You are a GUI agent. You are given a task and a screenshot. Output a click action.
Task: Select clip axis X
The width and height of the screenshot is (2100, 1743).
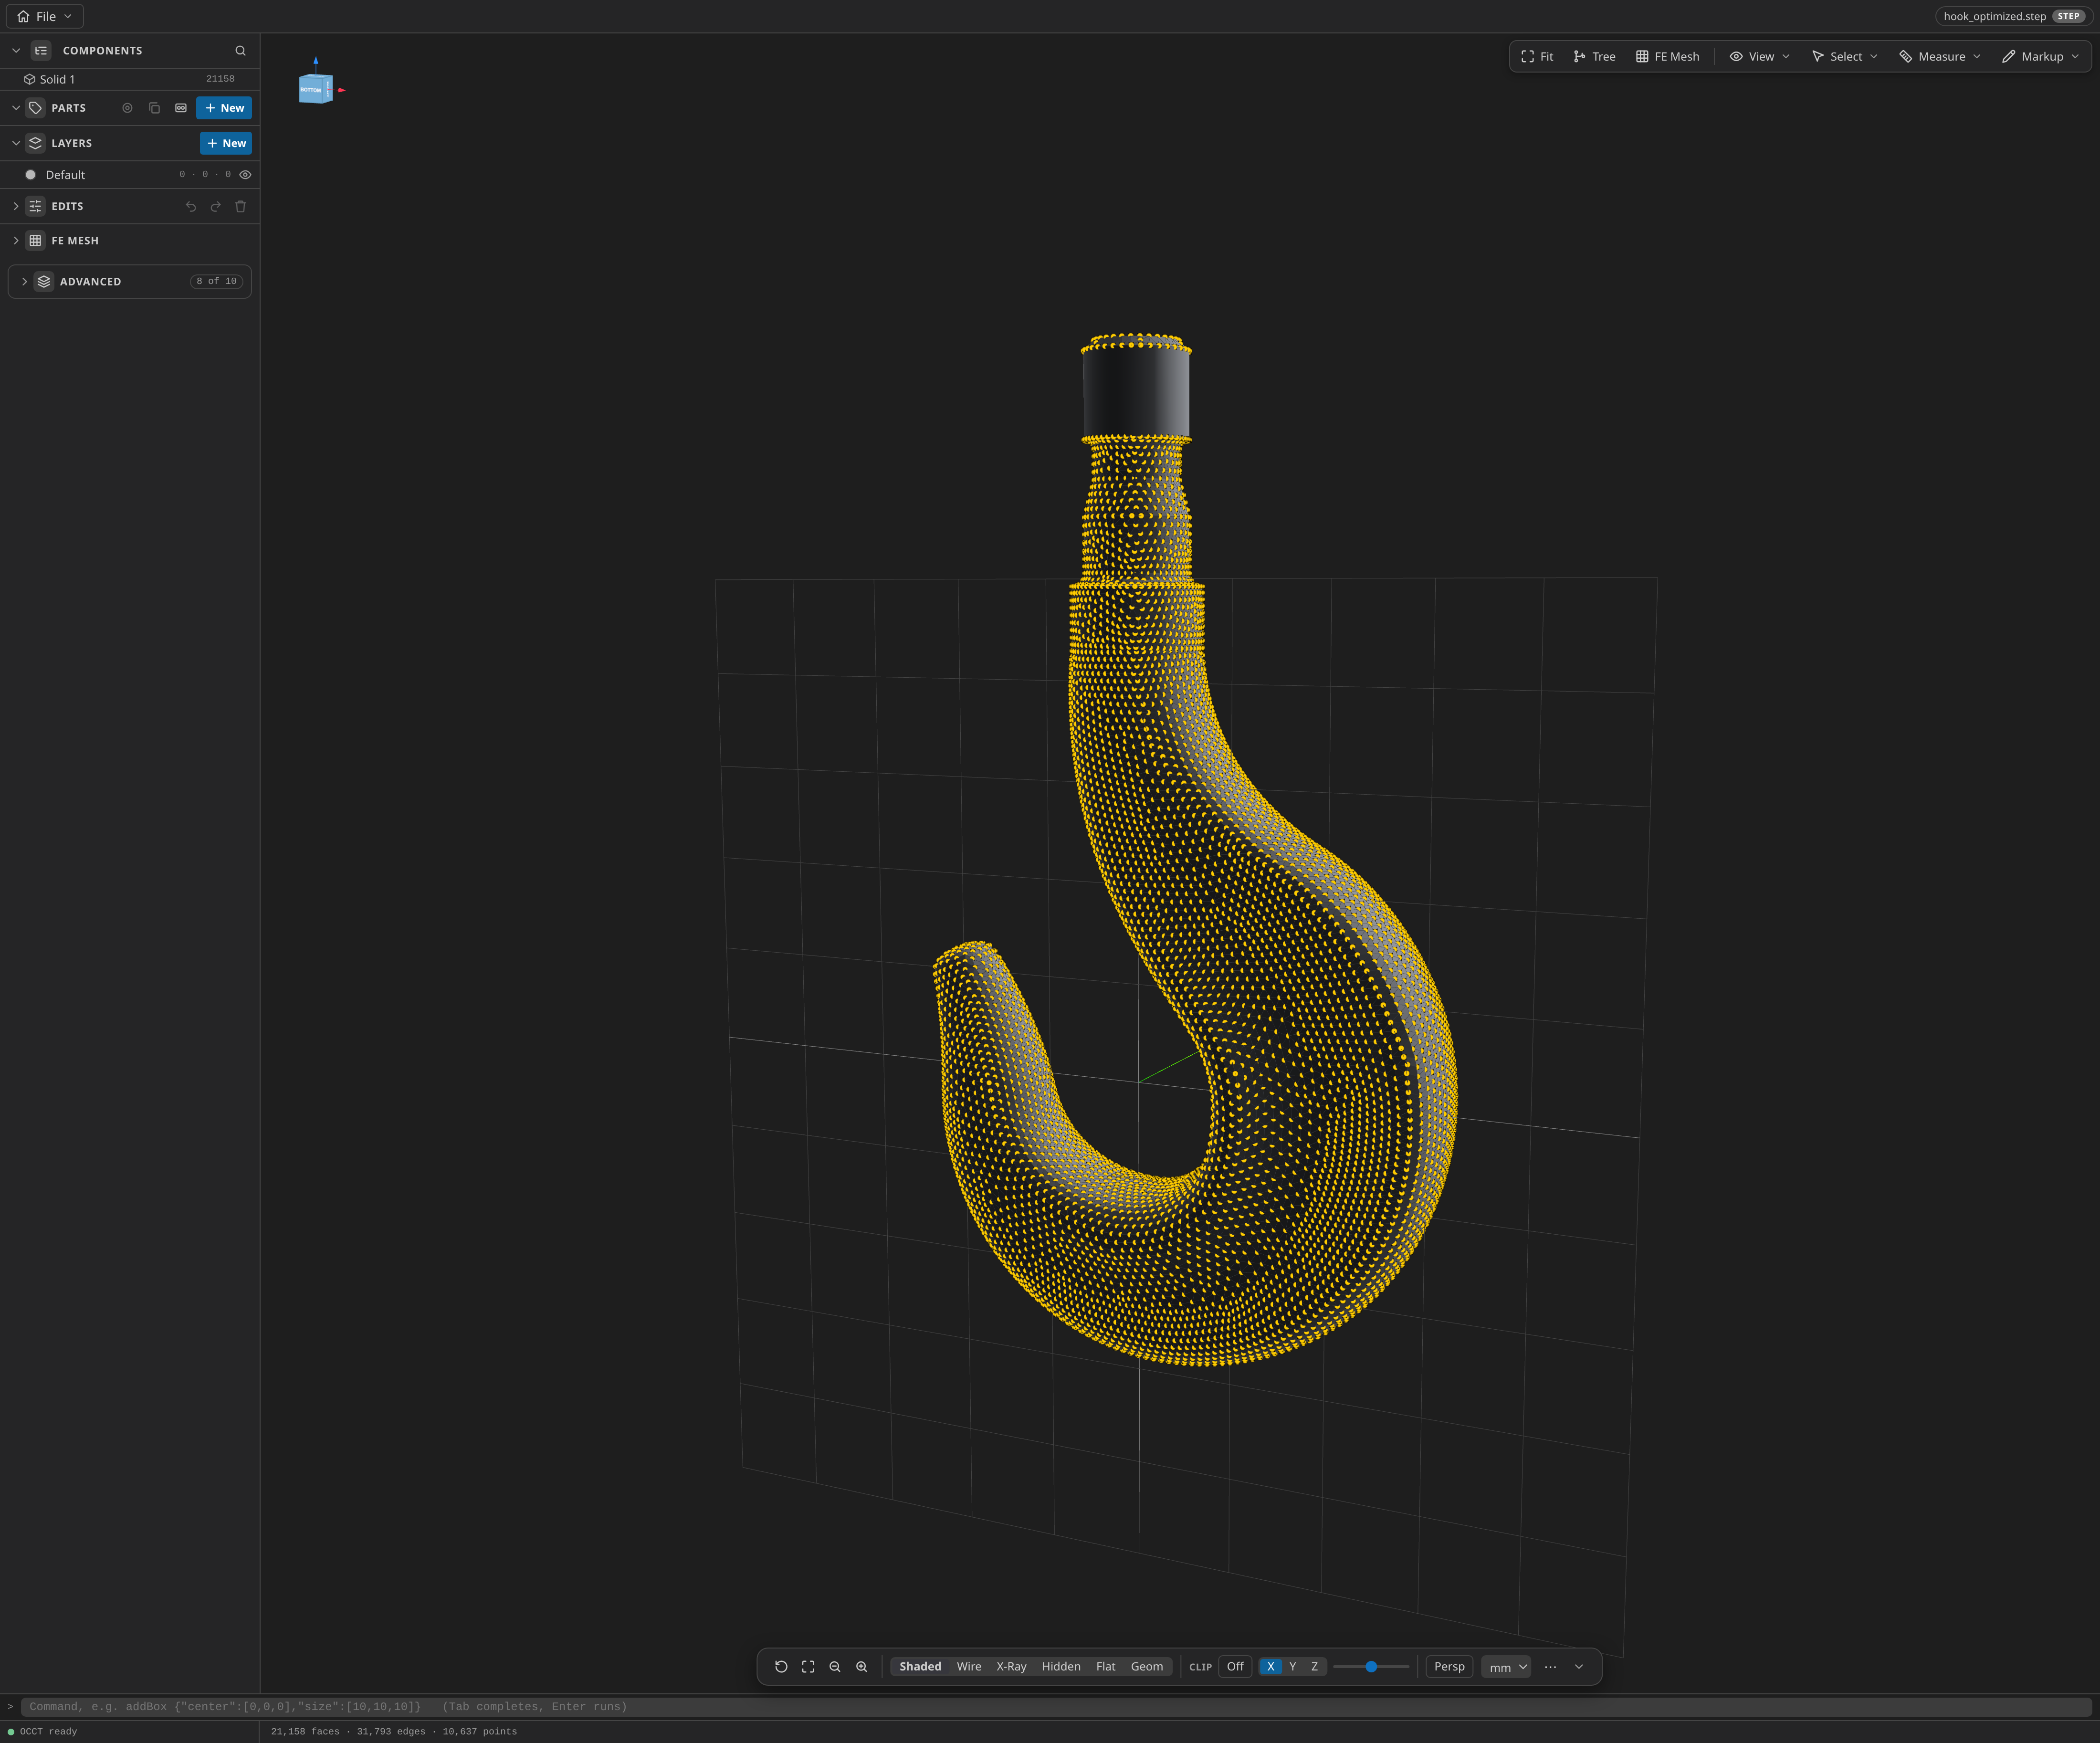pyautogui.click(x=1271, y=1667)
